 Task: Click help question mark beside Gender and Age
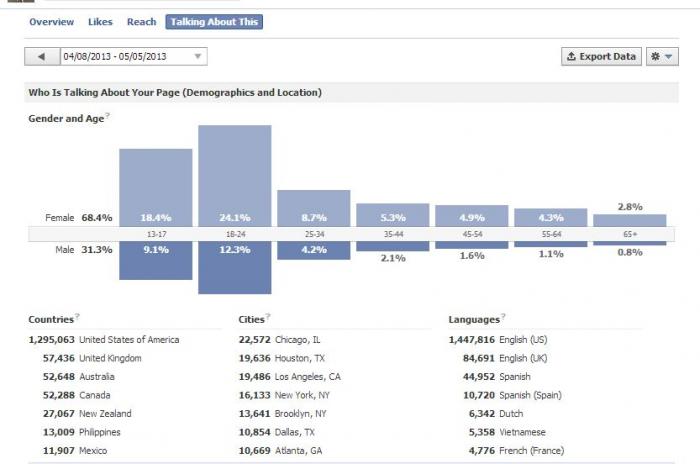[x=108, y=116]
